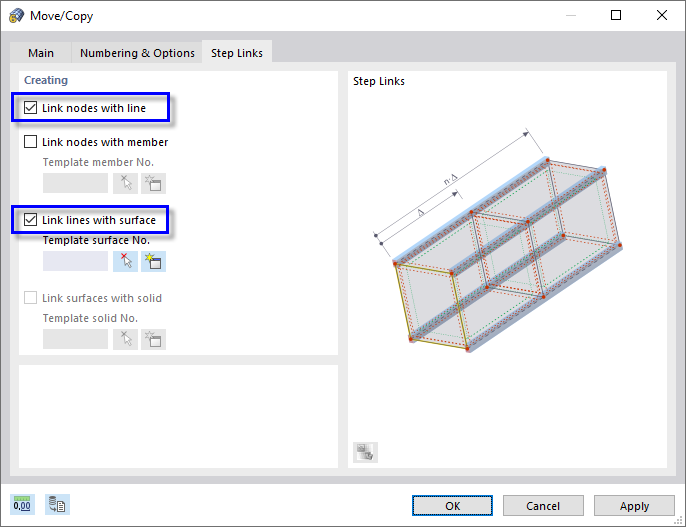
Task: Create new template surface icon
Action: (154, 261)
